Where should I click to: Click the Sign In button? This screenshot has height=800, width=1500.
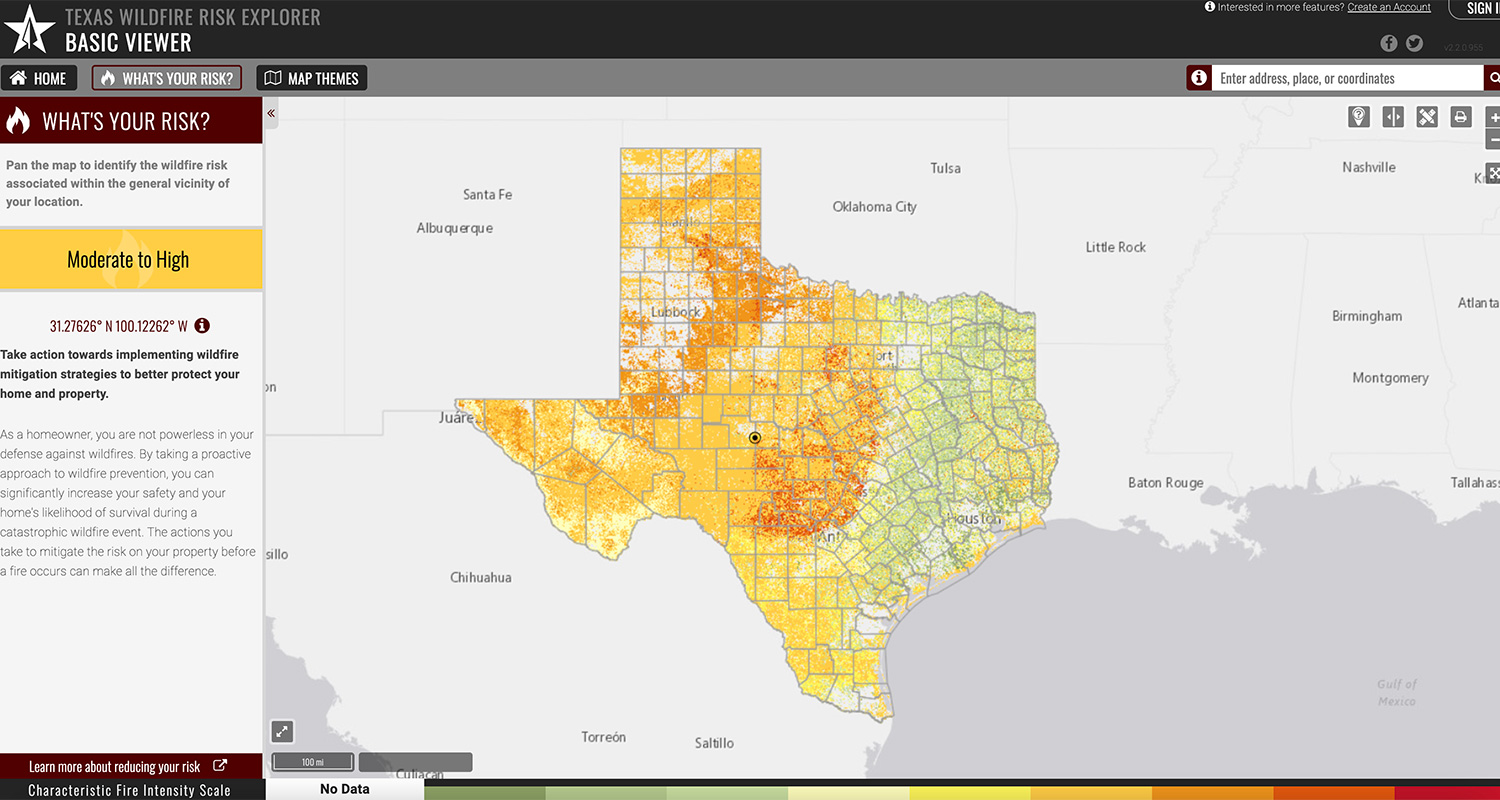pyautogui.click(x=1476, y=9)
